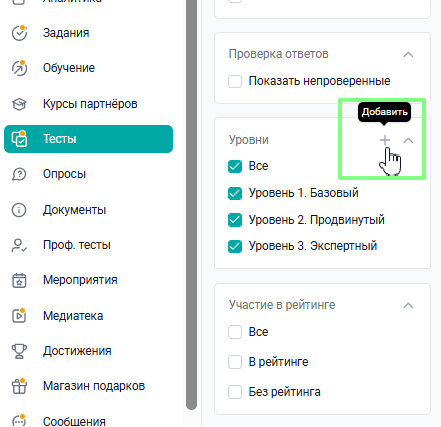This screenshot has width=441, height=427.
Task: Check the В рейтинге checkbox
Action: click(x=235, y=362)
